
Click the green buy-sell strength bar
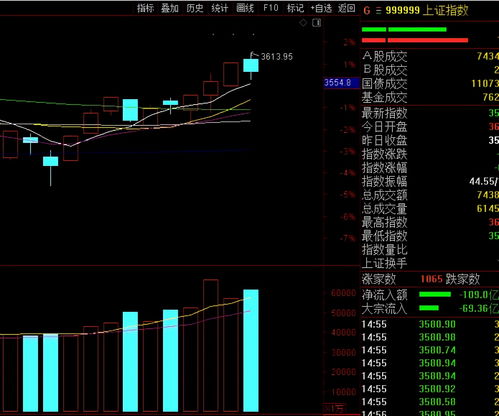point(404,30)
